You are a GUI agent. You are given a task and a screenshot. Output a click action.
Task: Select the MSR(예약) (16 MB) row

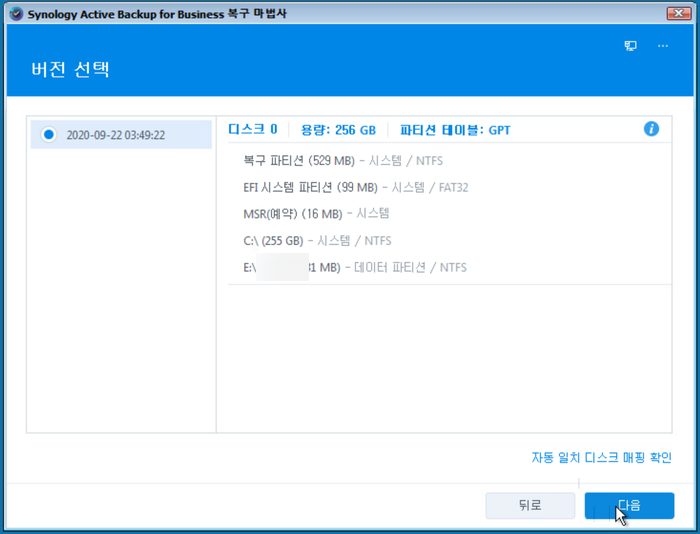tap(316, 214)
